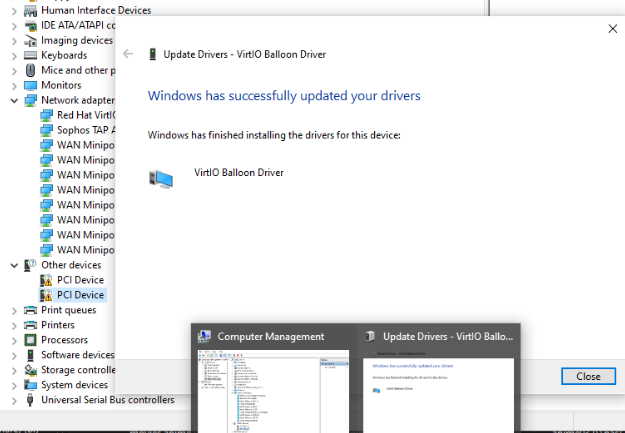Expand IDE ATA/ATAPI controllers node

pos(14,26)
